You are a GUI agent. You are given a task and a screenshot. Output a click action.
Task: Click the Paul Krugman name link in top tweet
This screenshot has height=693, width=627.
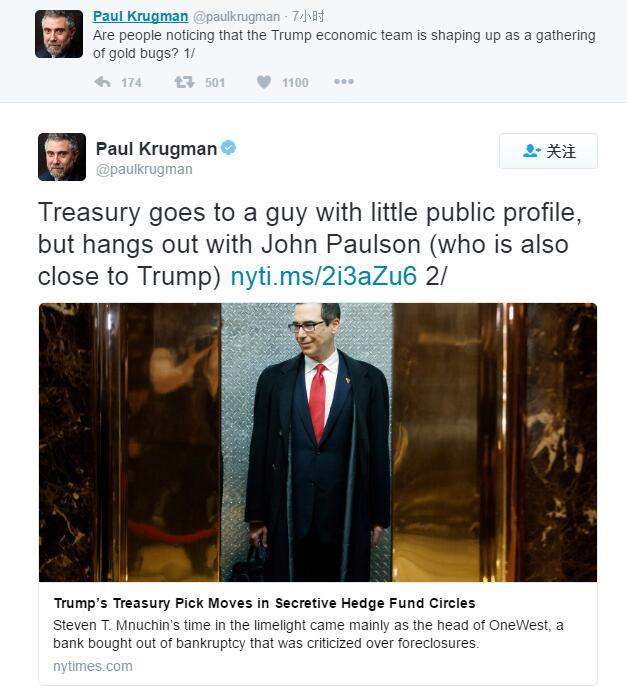click(140, 16)
